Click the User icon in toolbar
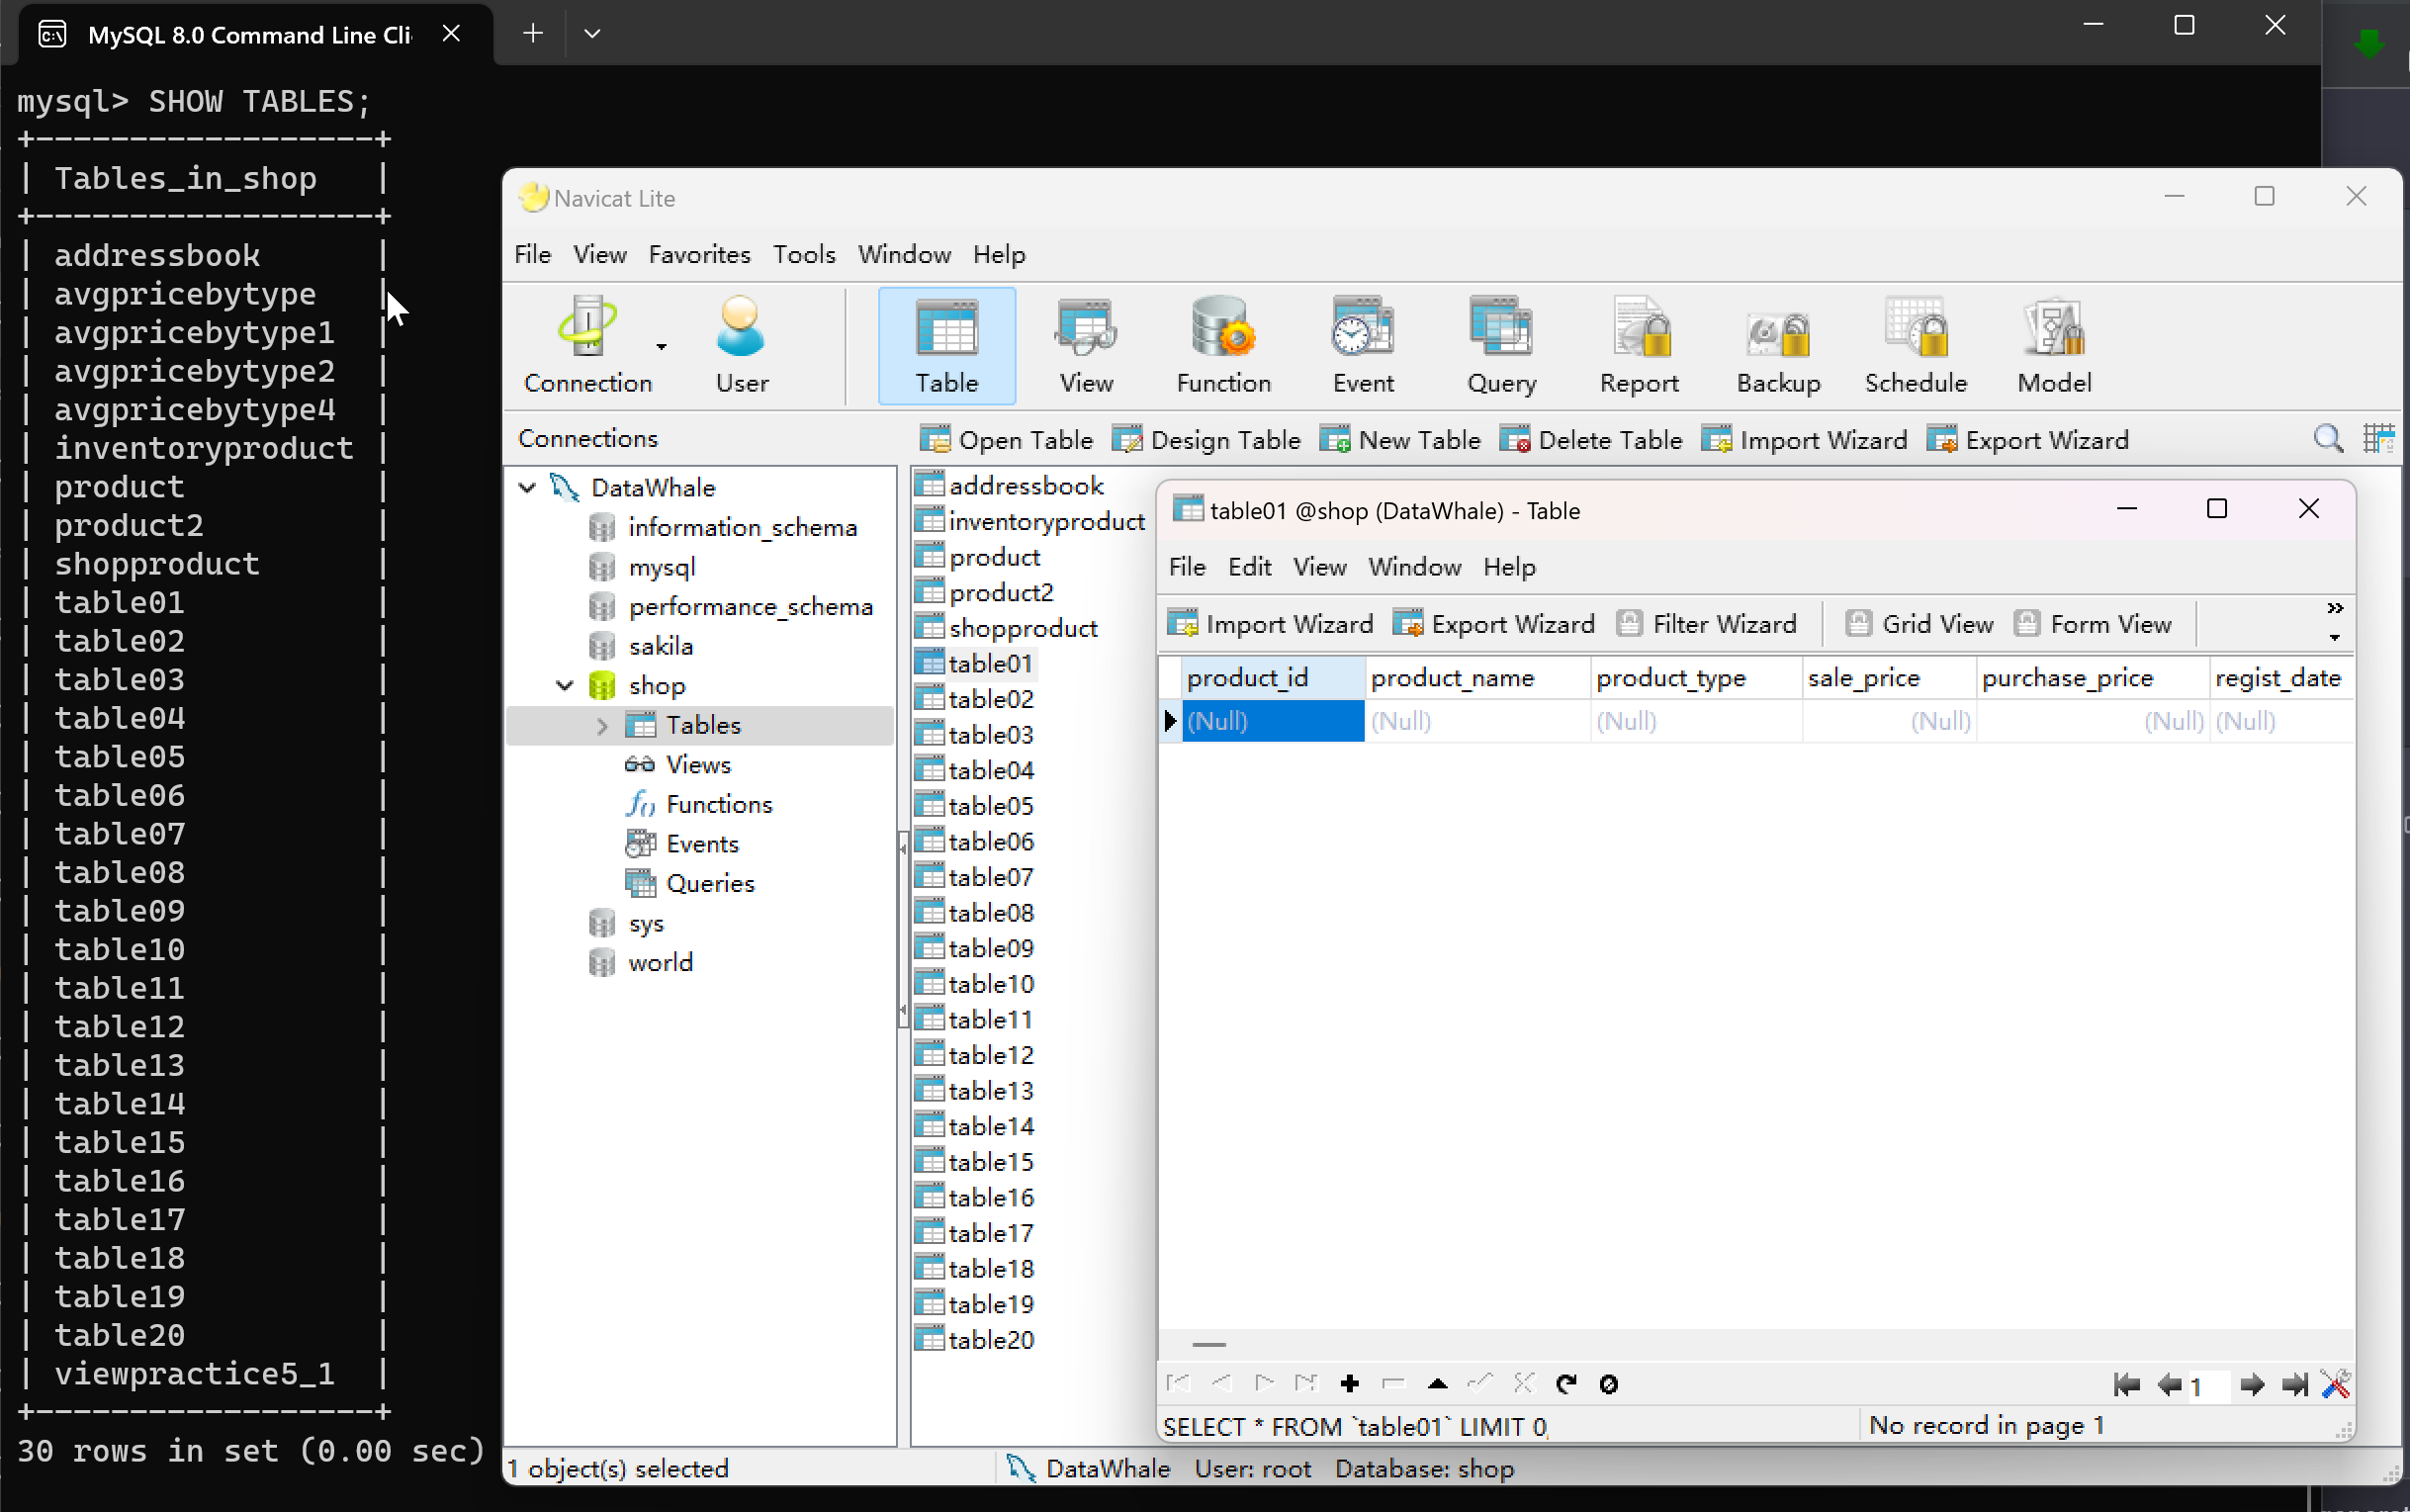 [x=741, y=345]
